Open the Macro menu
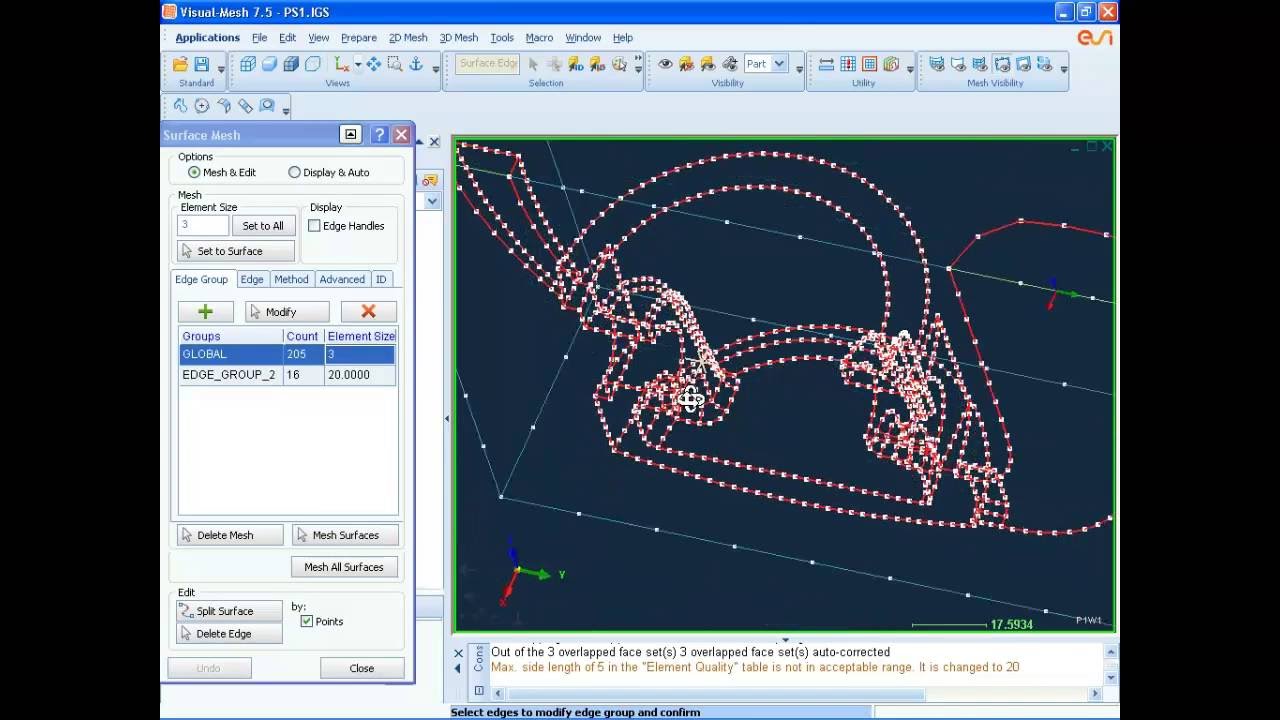 click(x=539, y=38)
